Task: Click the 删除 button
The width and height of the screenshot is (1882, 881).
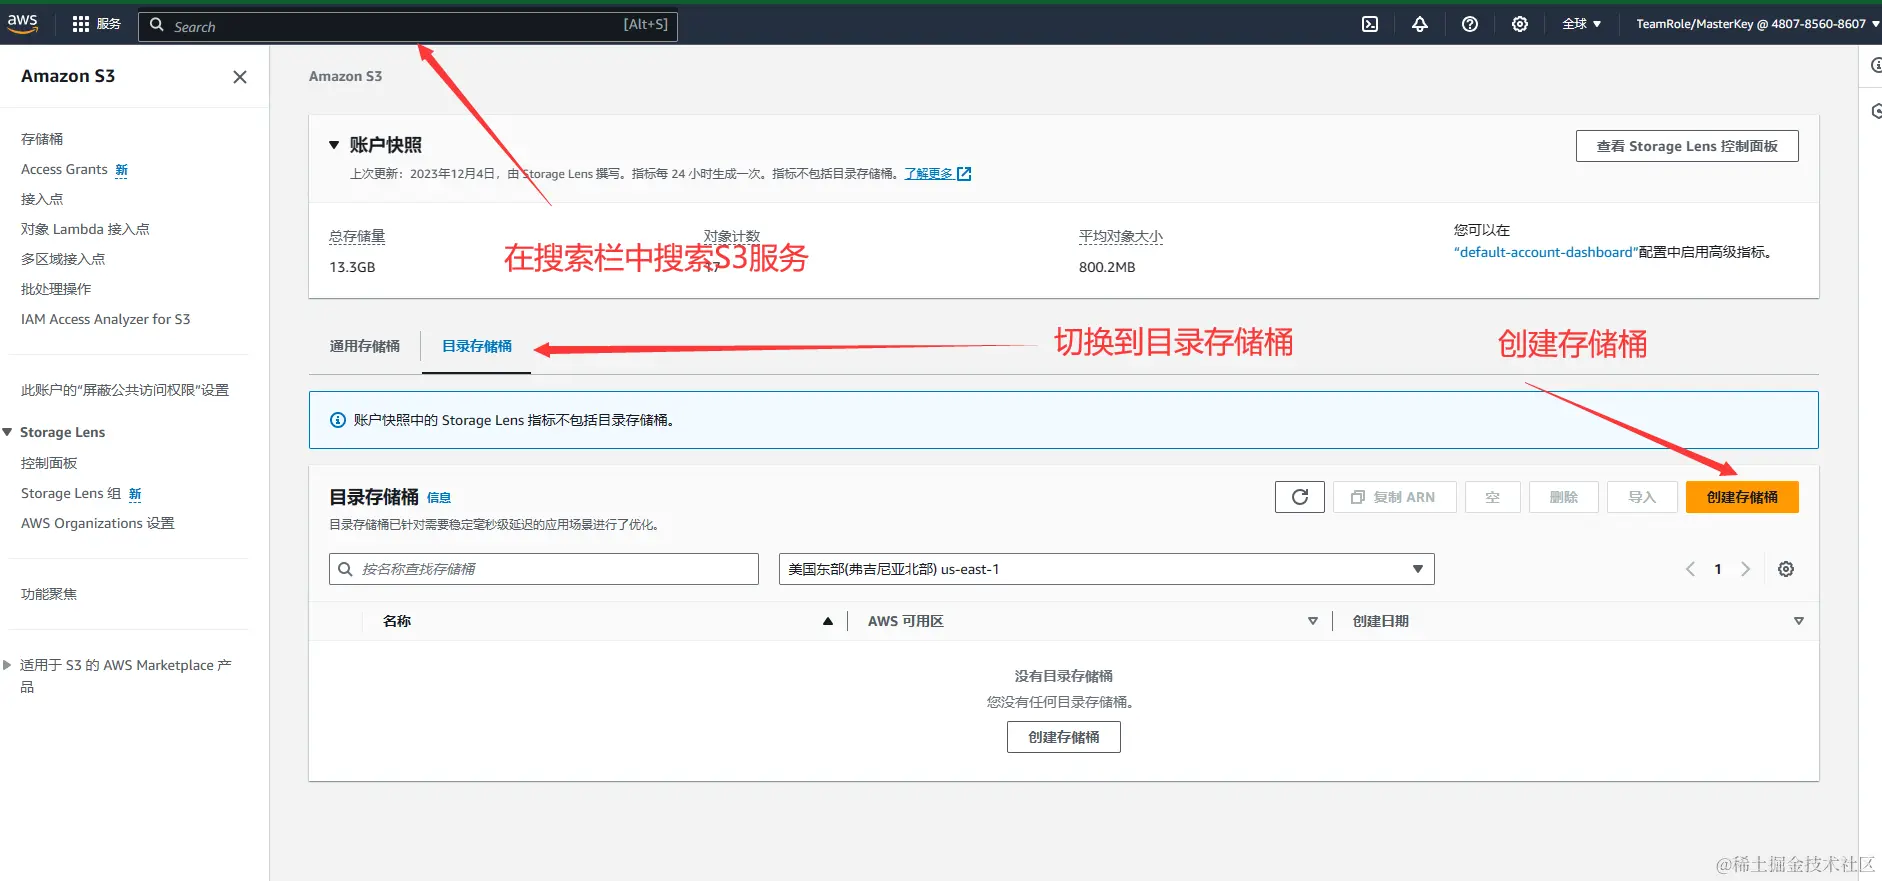Action: pos(1564,497)
